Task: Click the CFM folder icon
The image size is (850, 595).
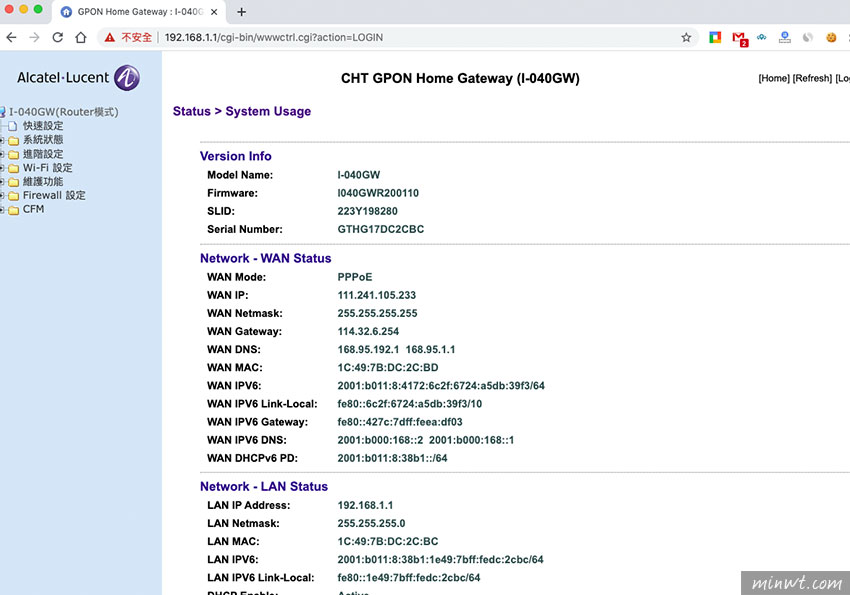Action: pos(14,210)
